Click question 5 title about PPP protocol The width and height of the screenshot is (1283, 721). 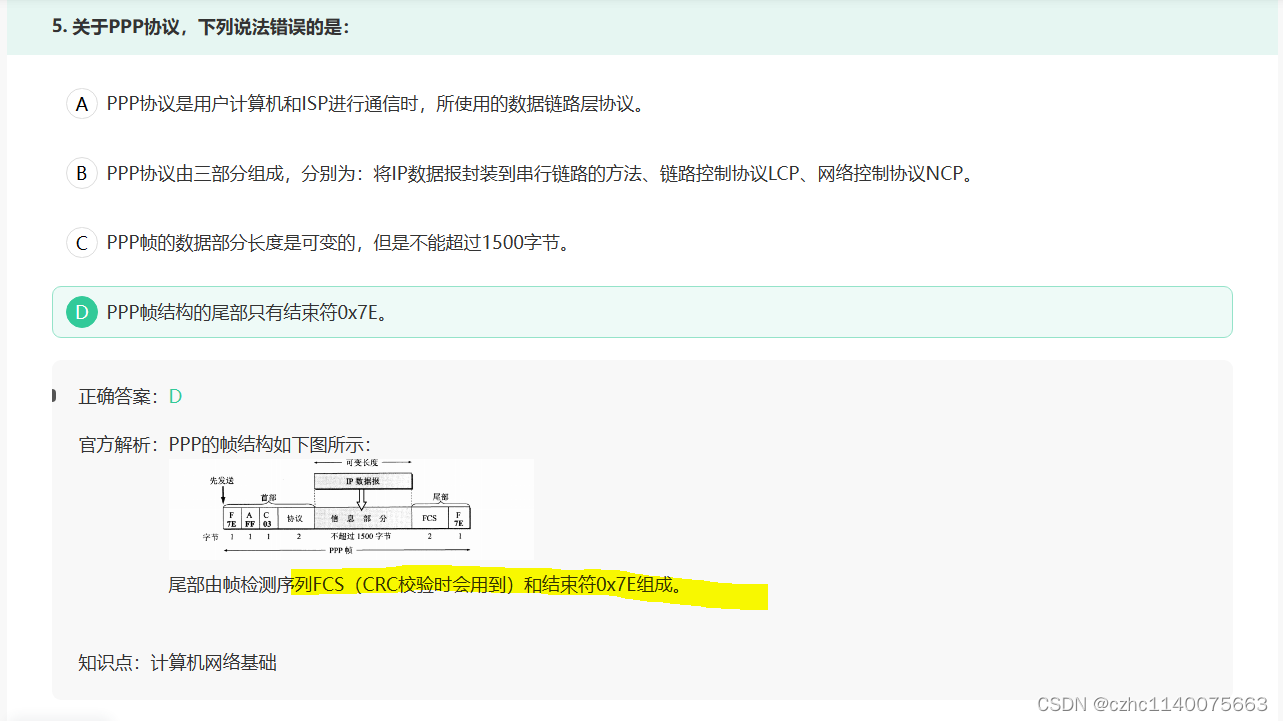pyautogui.click(x=201, y=27)
